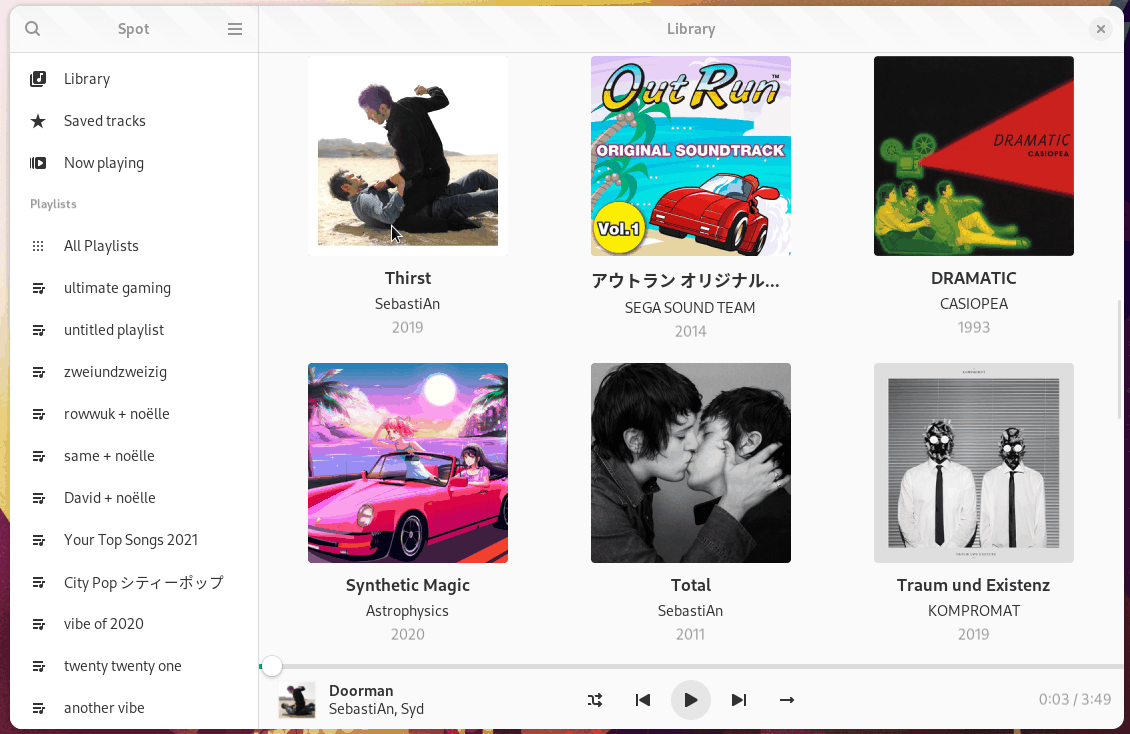Click playlist icon beside ultimate gaming
The image size is (1130, 734).
click(x=38, y=288)
